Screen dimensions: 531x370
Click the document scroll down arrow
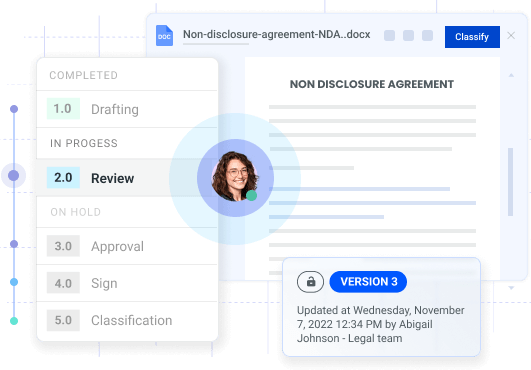tap(511, 288)
